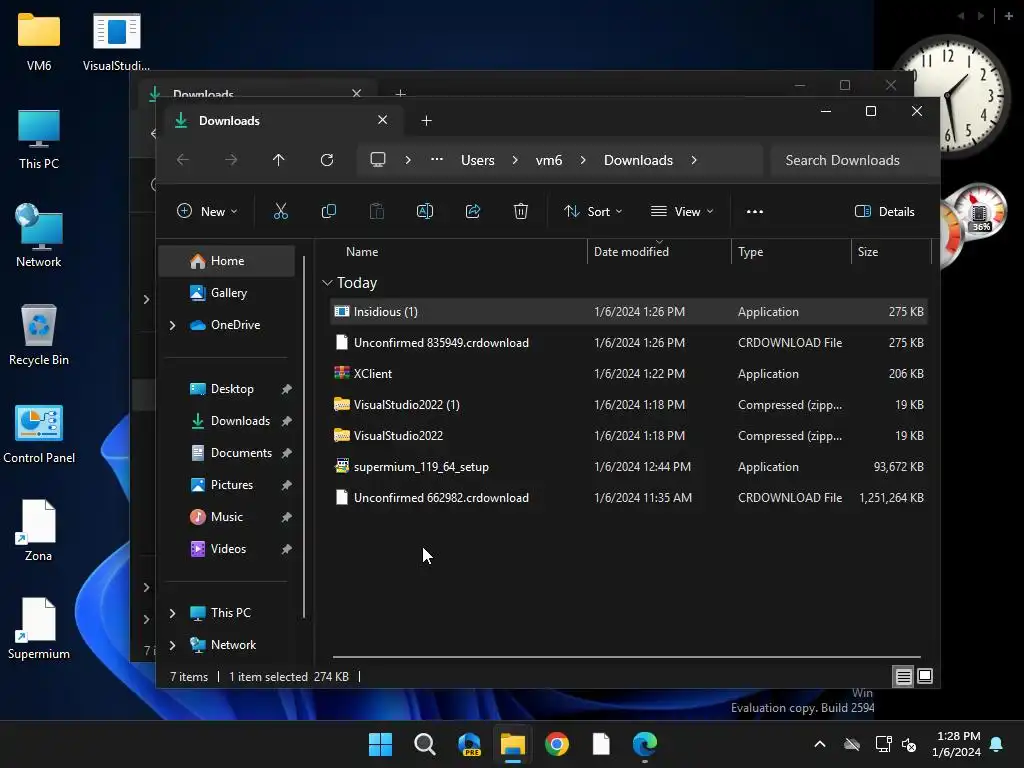Select VisualStudio2022 (1) zip file

point(629,404)
